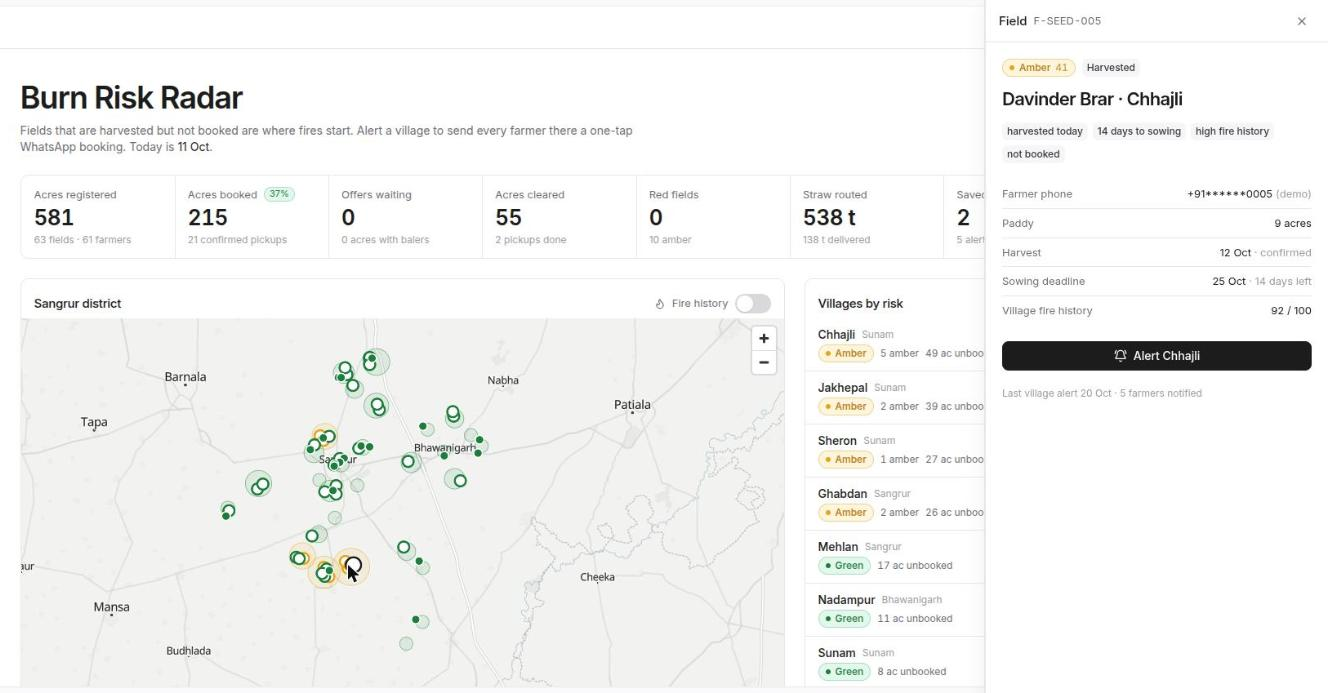Image resolution: width=1328 pixels, height=693 pixels.
Task: Click the flame icon beside Fire history
Action: click(x=660, y=304)
